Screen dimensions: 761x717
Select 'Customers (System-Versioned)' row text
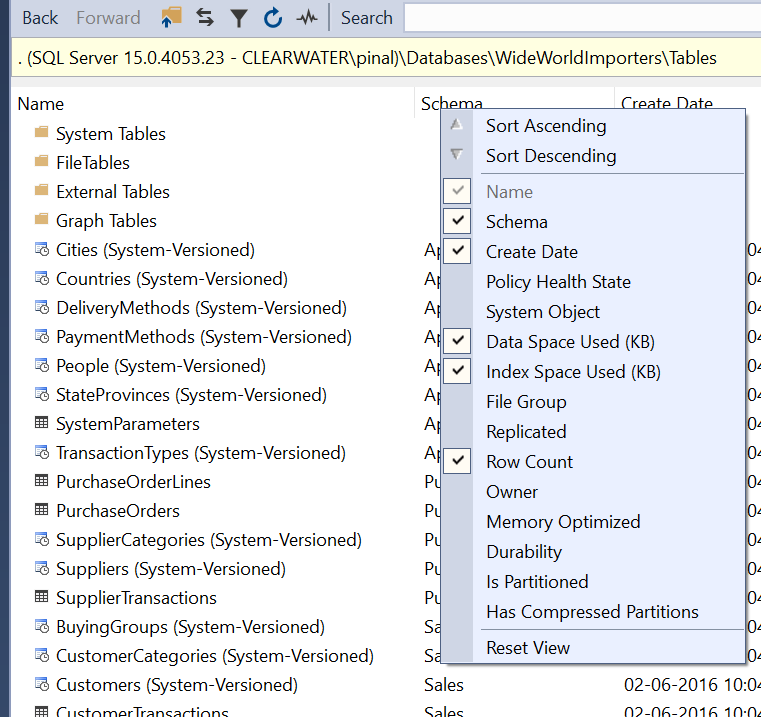pyautogui.click(x=177, y=685)
